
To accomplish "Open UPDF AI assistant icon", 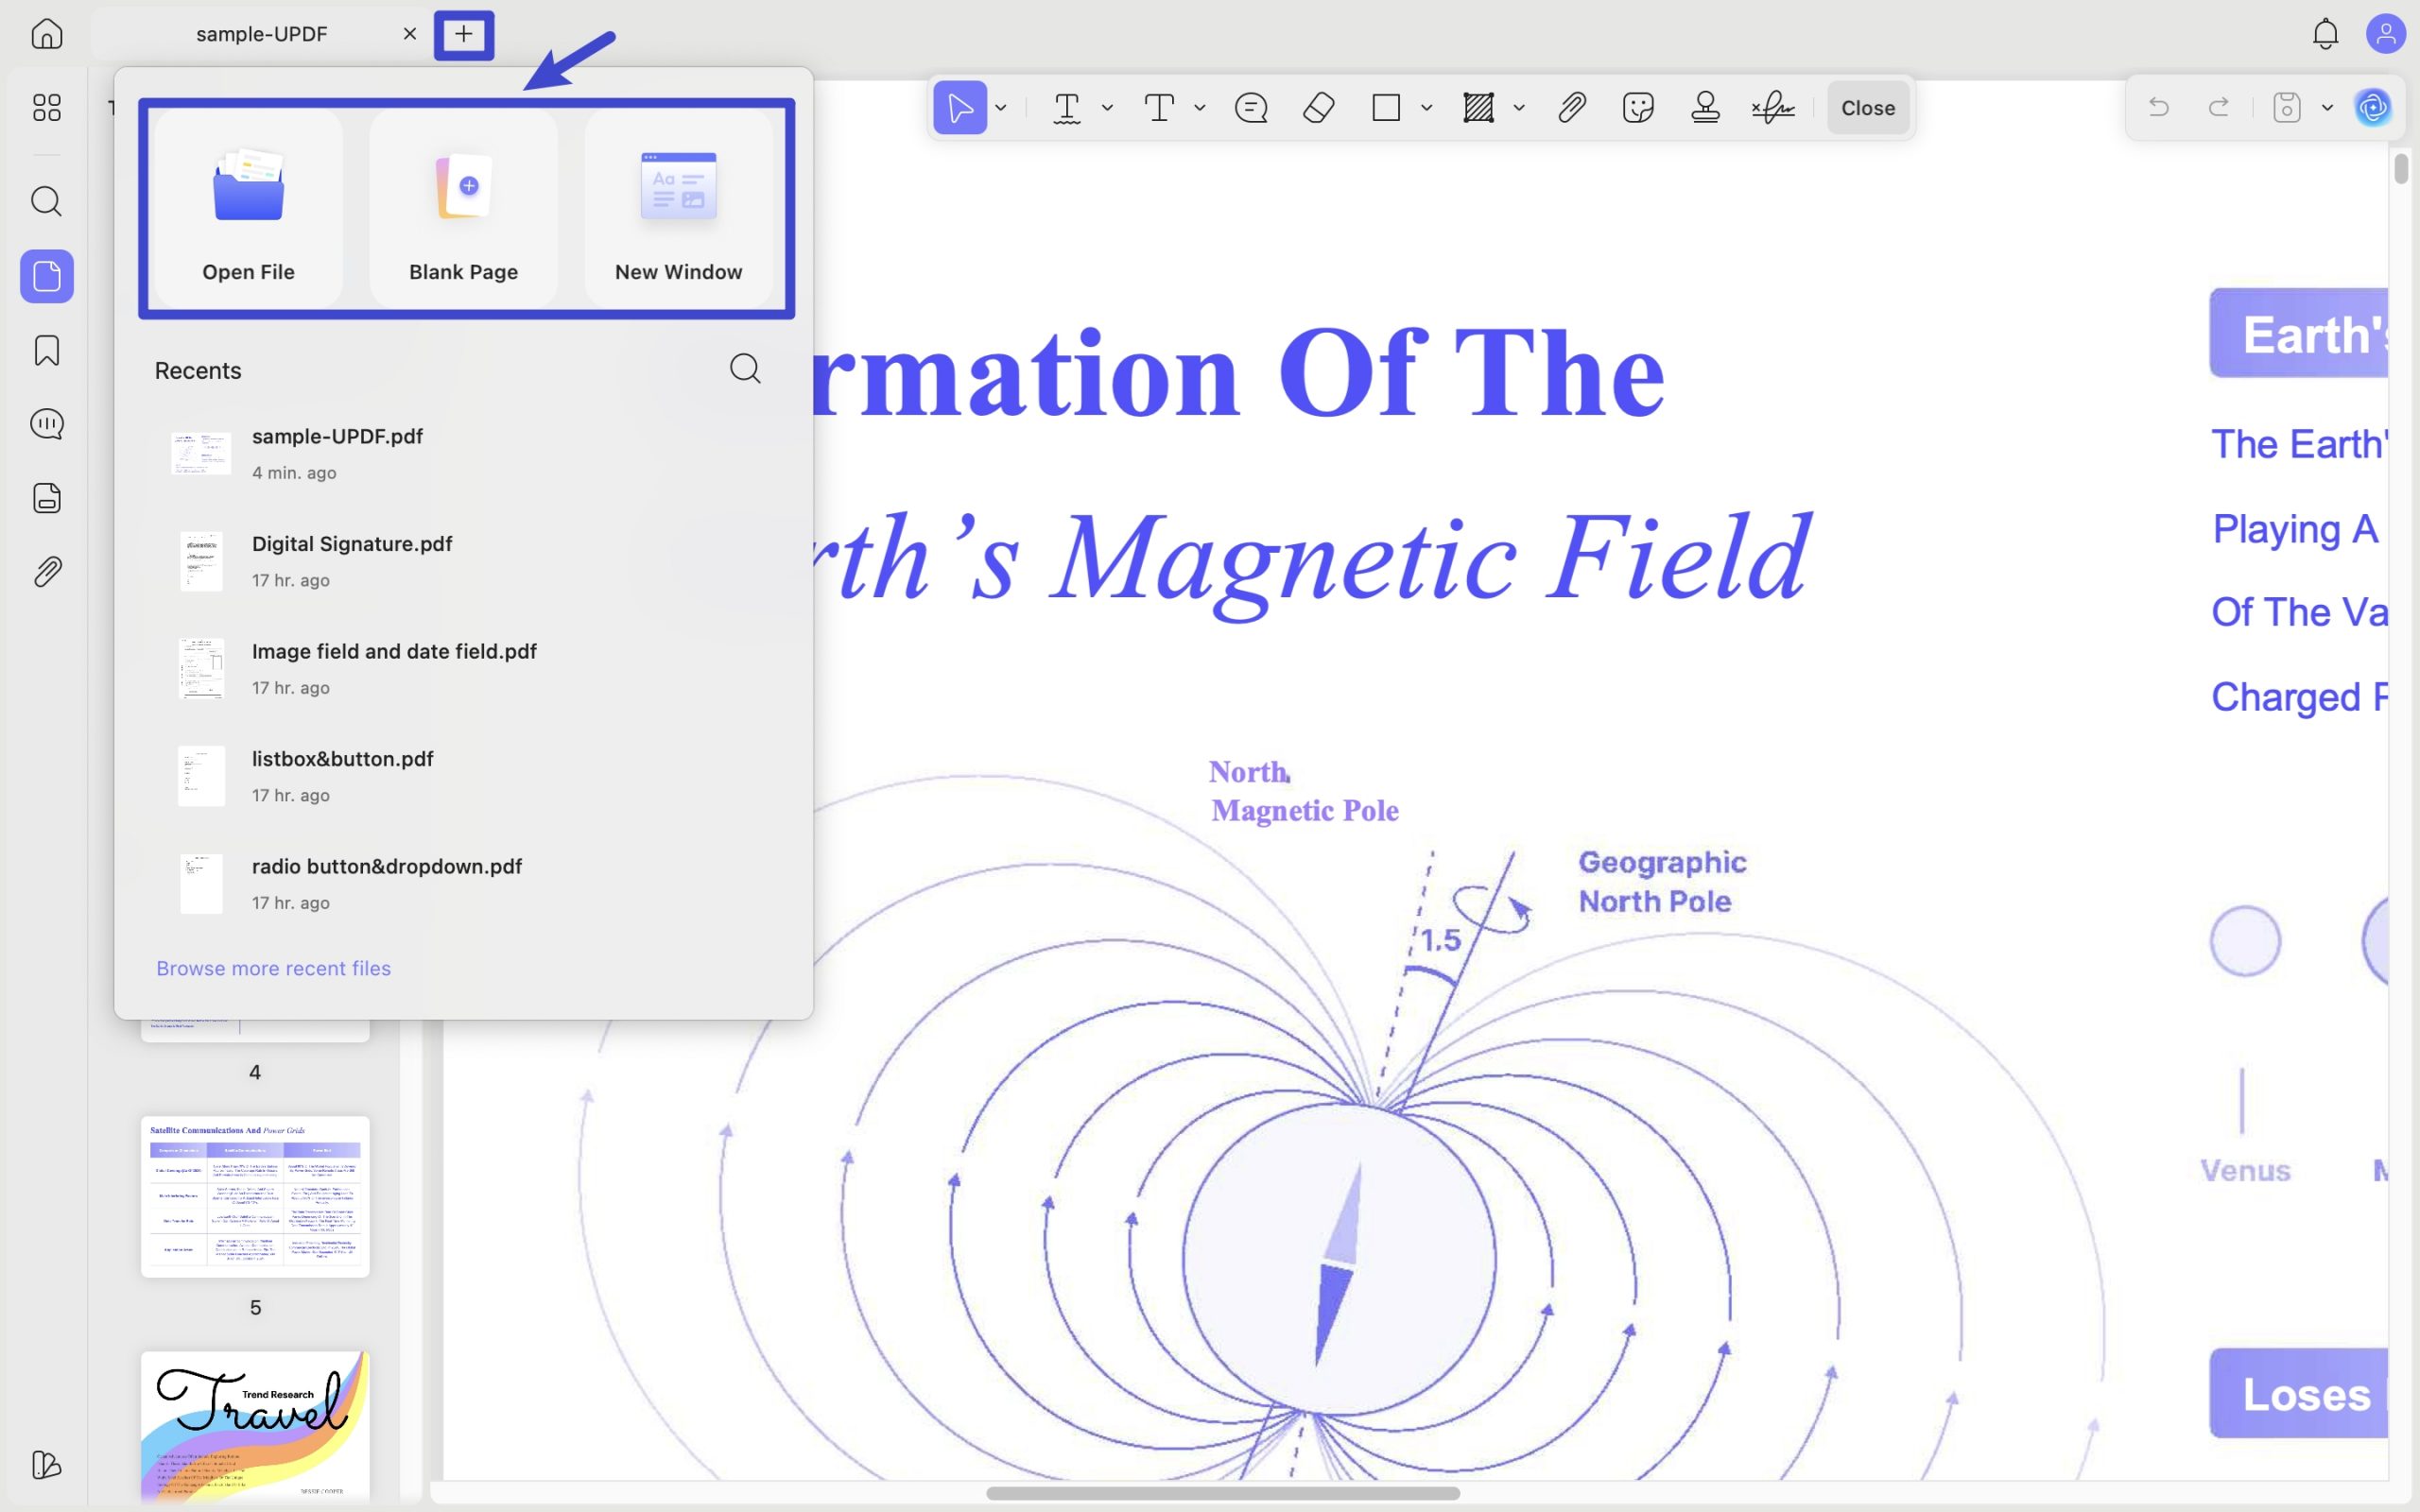I will 2373,107.
